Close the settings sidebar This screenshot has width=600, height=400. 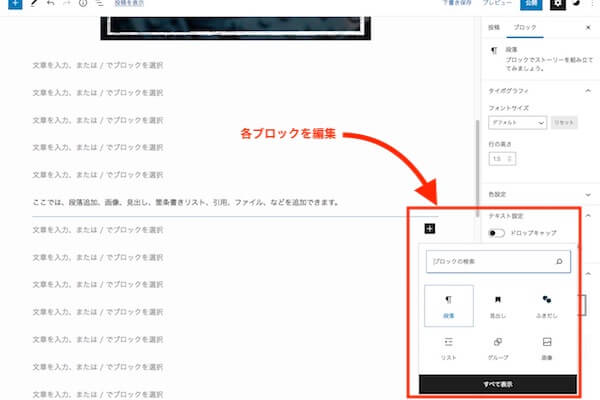[x=588, y=28]
